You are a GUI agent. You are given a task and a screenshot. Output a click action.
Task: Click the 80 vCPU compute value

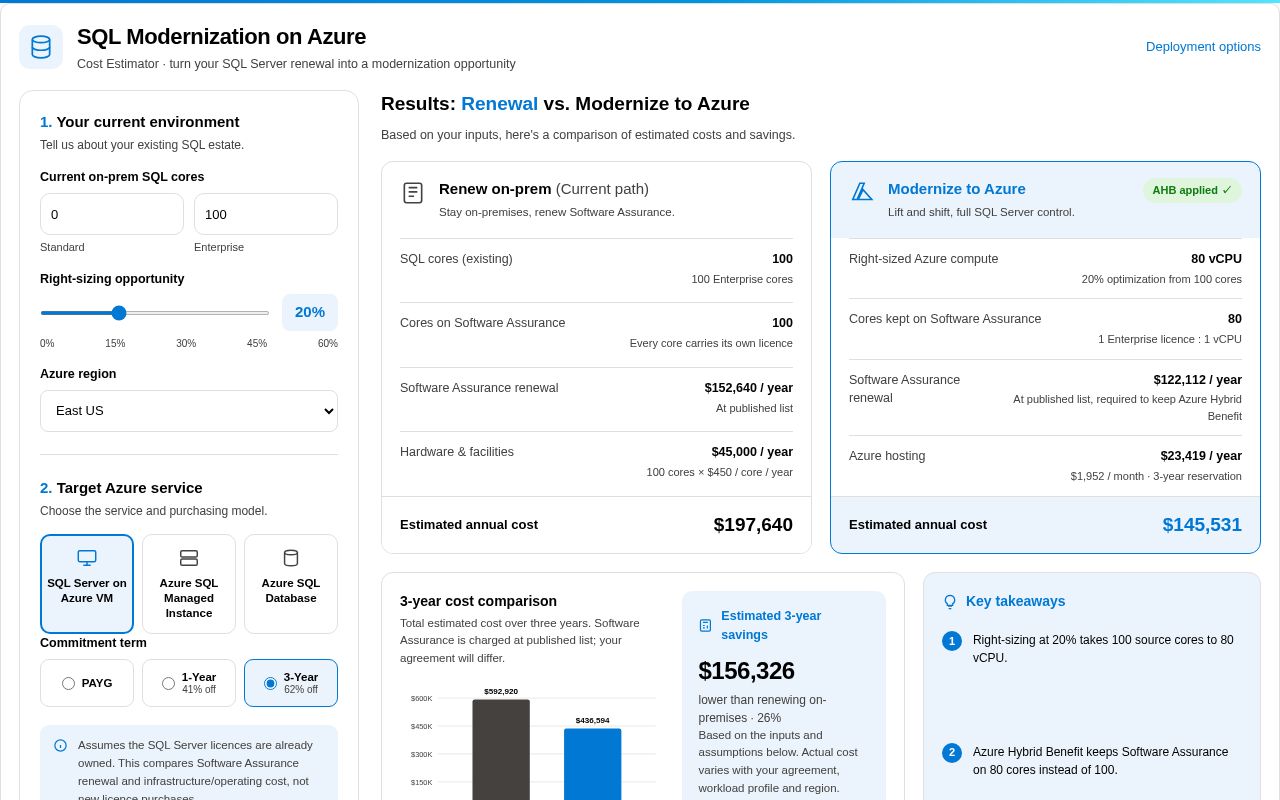1216,259
